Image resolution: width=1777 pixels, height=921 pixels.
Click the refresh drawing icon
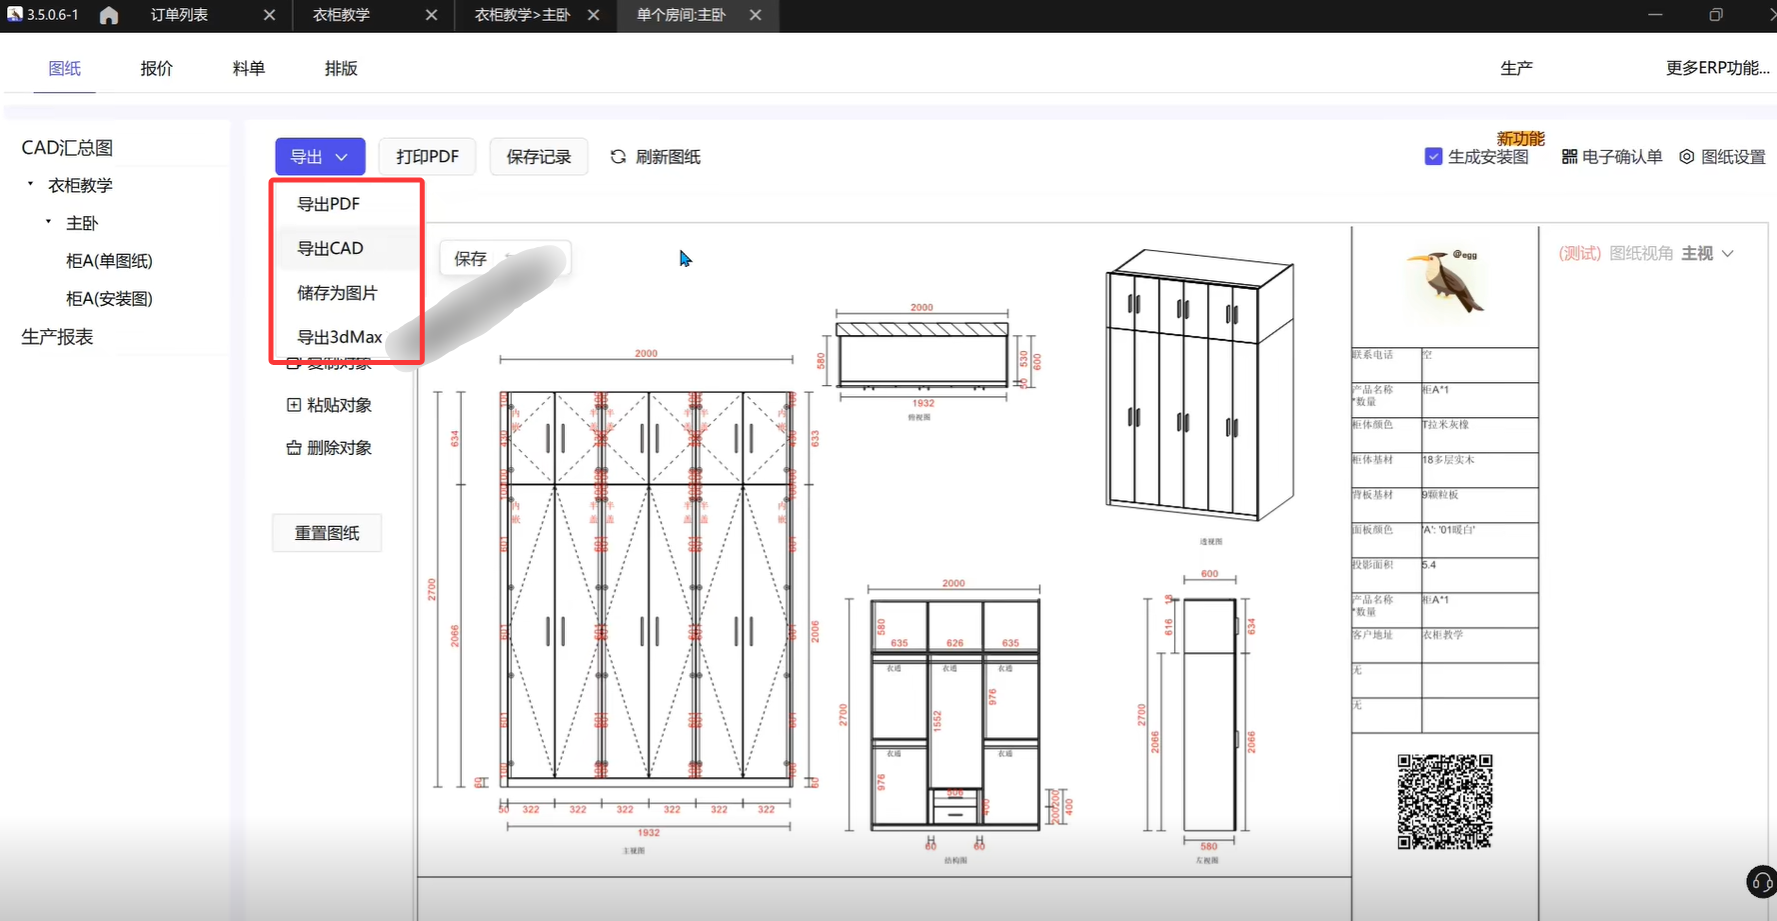pyautogui.click(x=618, y=157)
